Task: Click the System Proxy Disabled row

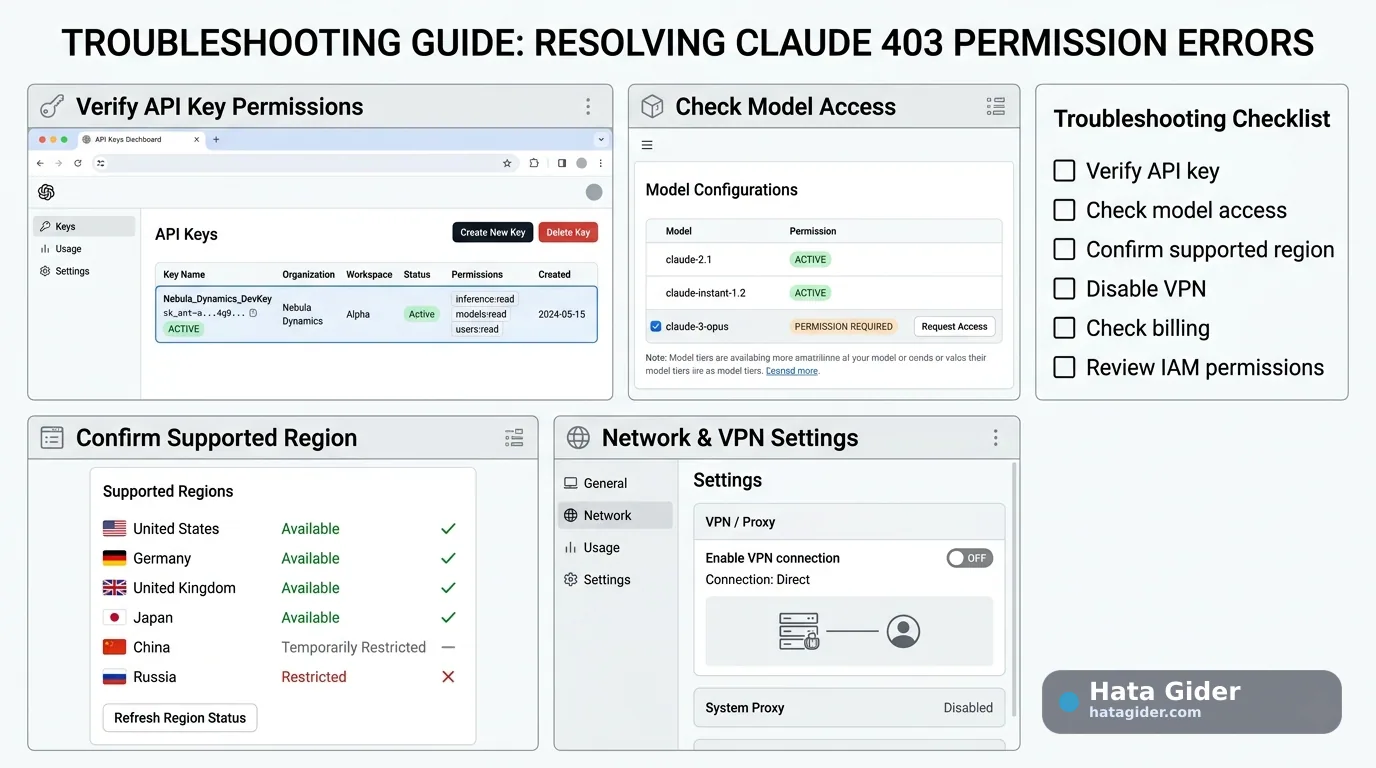Action: 849,707
